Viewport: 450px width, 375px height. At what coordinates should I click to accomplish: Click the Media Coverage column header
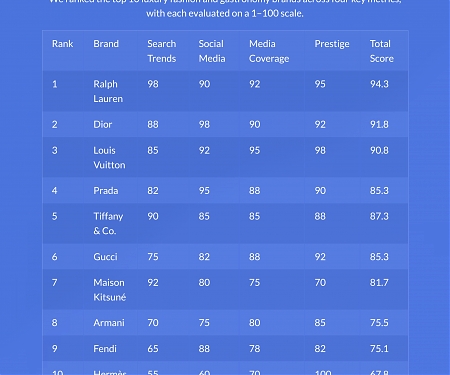(269, 51)
